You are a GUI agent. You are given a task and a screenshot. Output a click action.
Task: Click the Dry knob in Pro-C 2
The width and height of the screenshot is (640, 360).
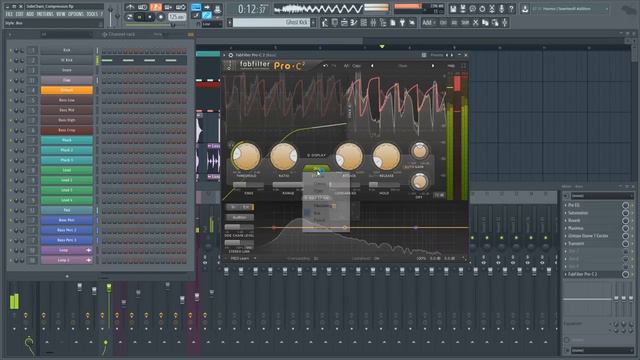coord(419,182)
